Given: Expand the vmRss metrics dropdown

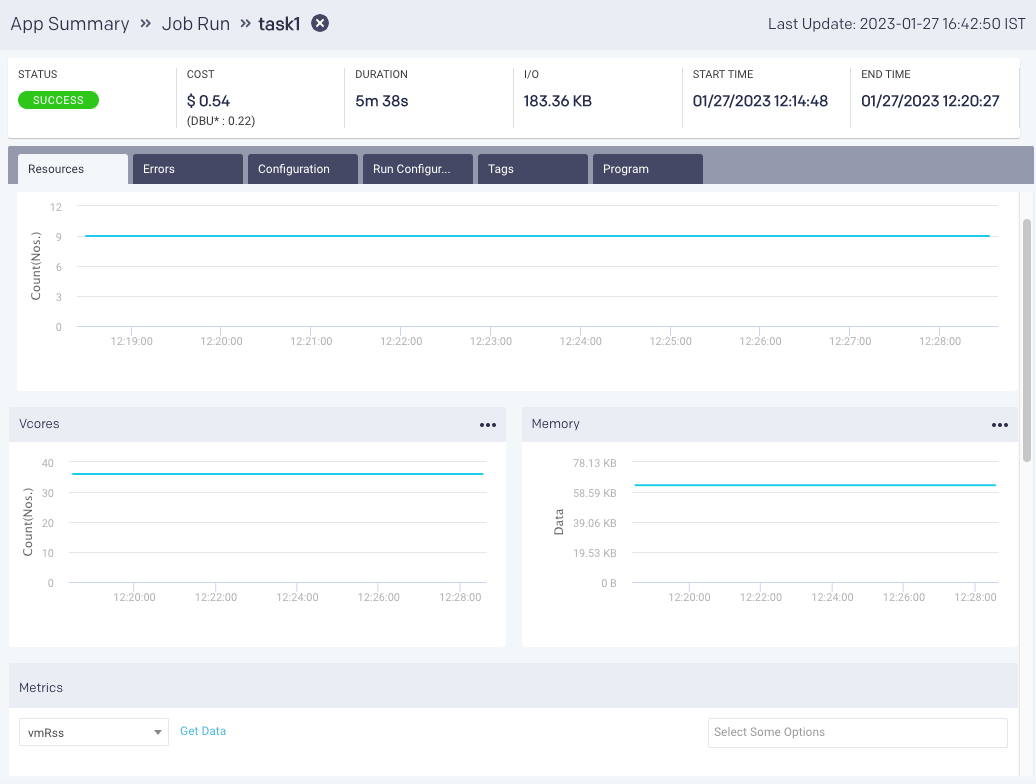Looking at the screenshot, I should (x=94, y=732).
